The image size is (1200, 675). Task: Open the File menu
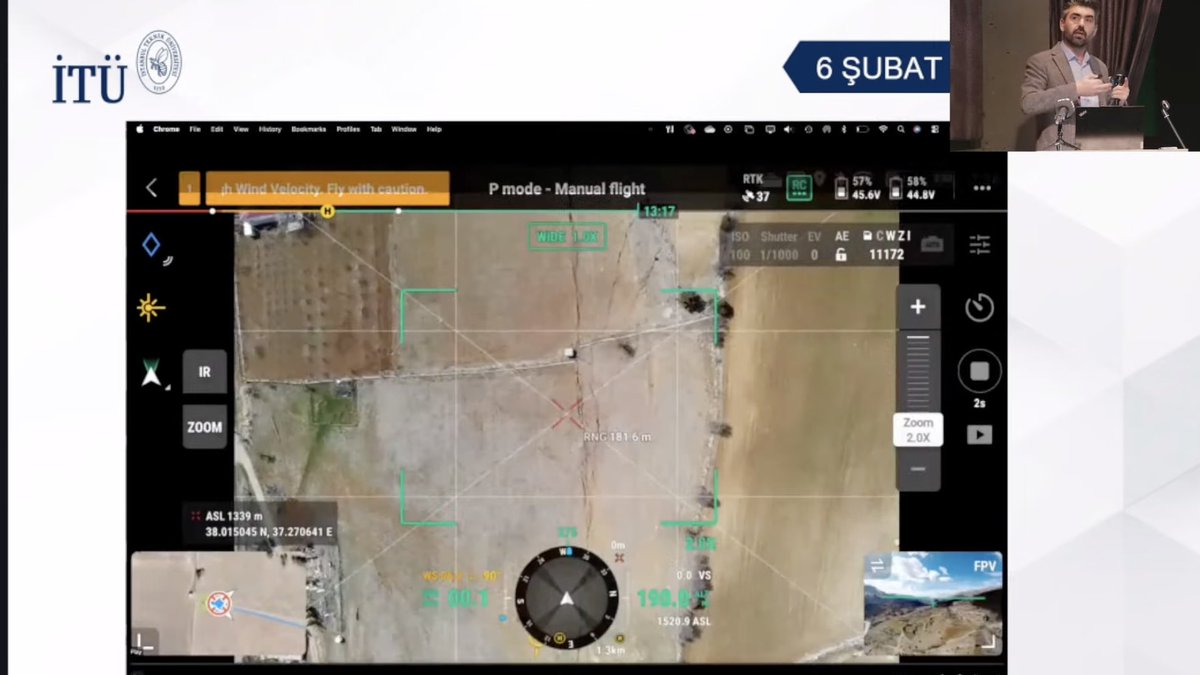tap(195, 129)
